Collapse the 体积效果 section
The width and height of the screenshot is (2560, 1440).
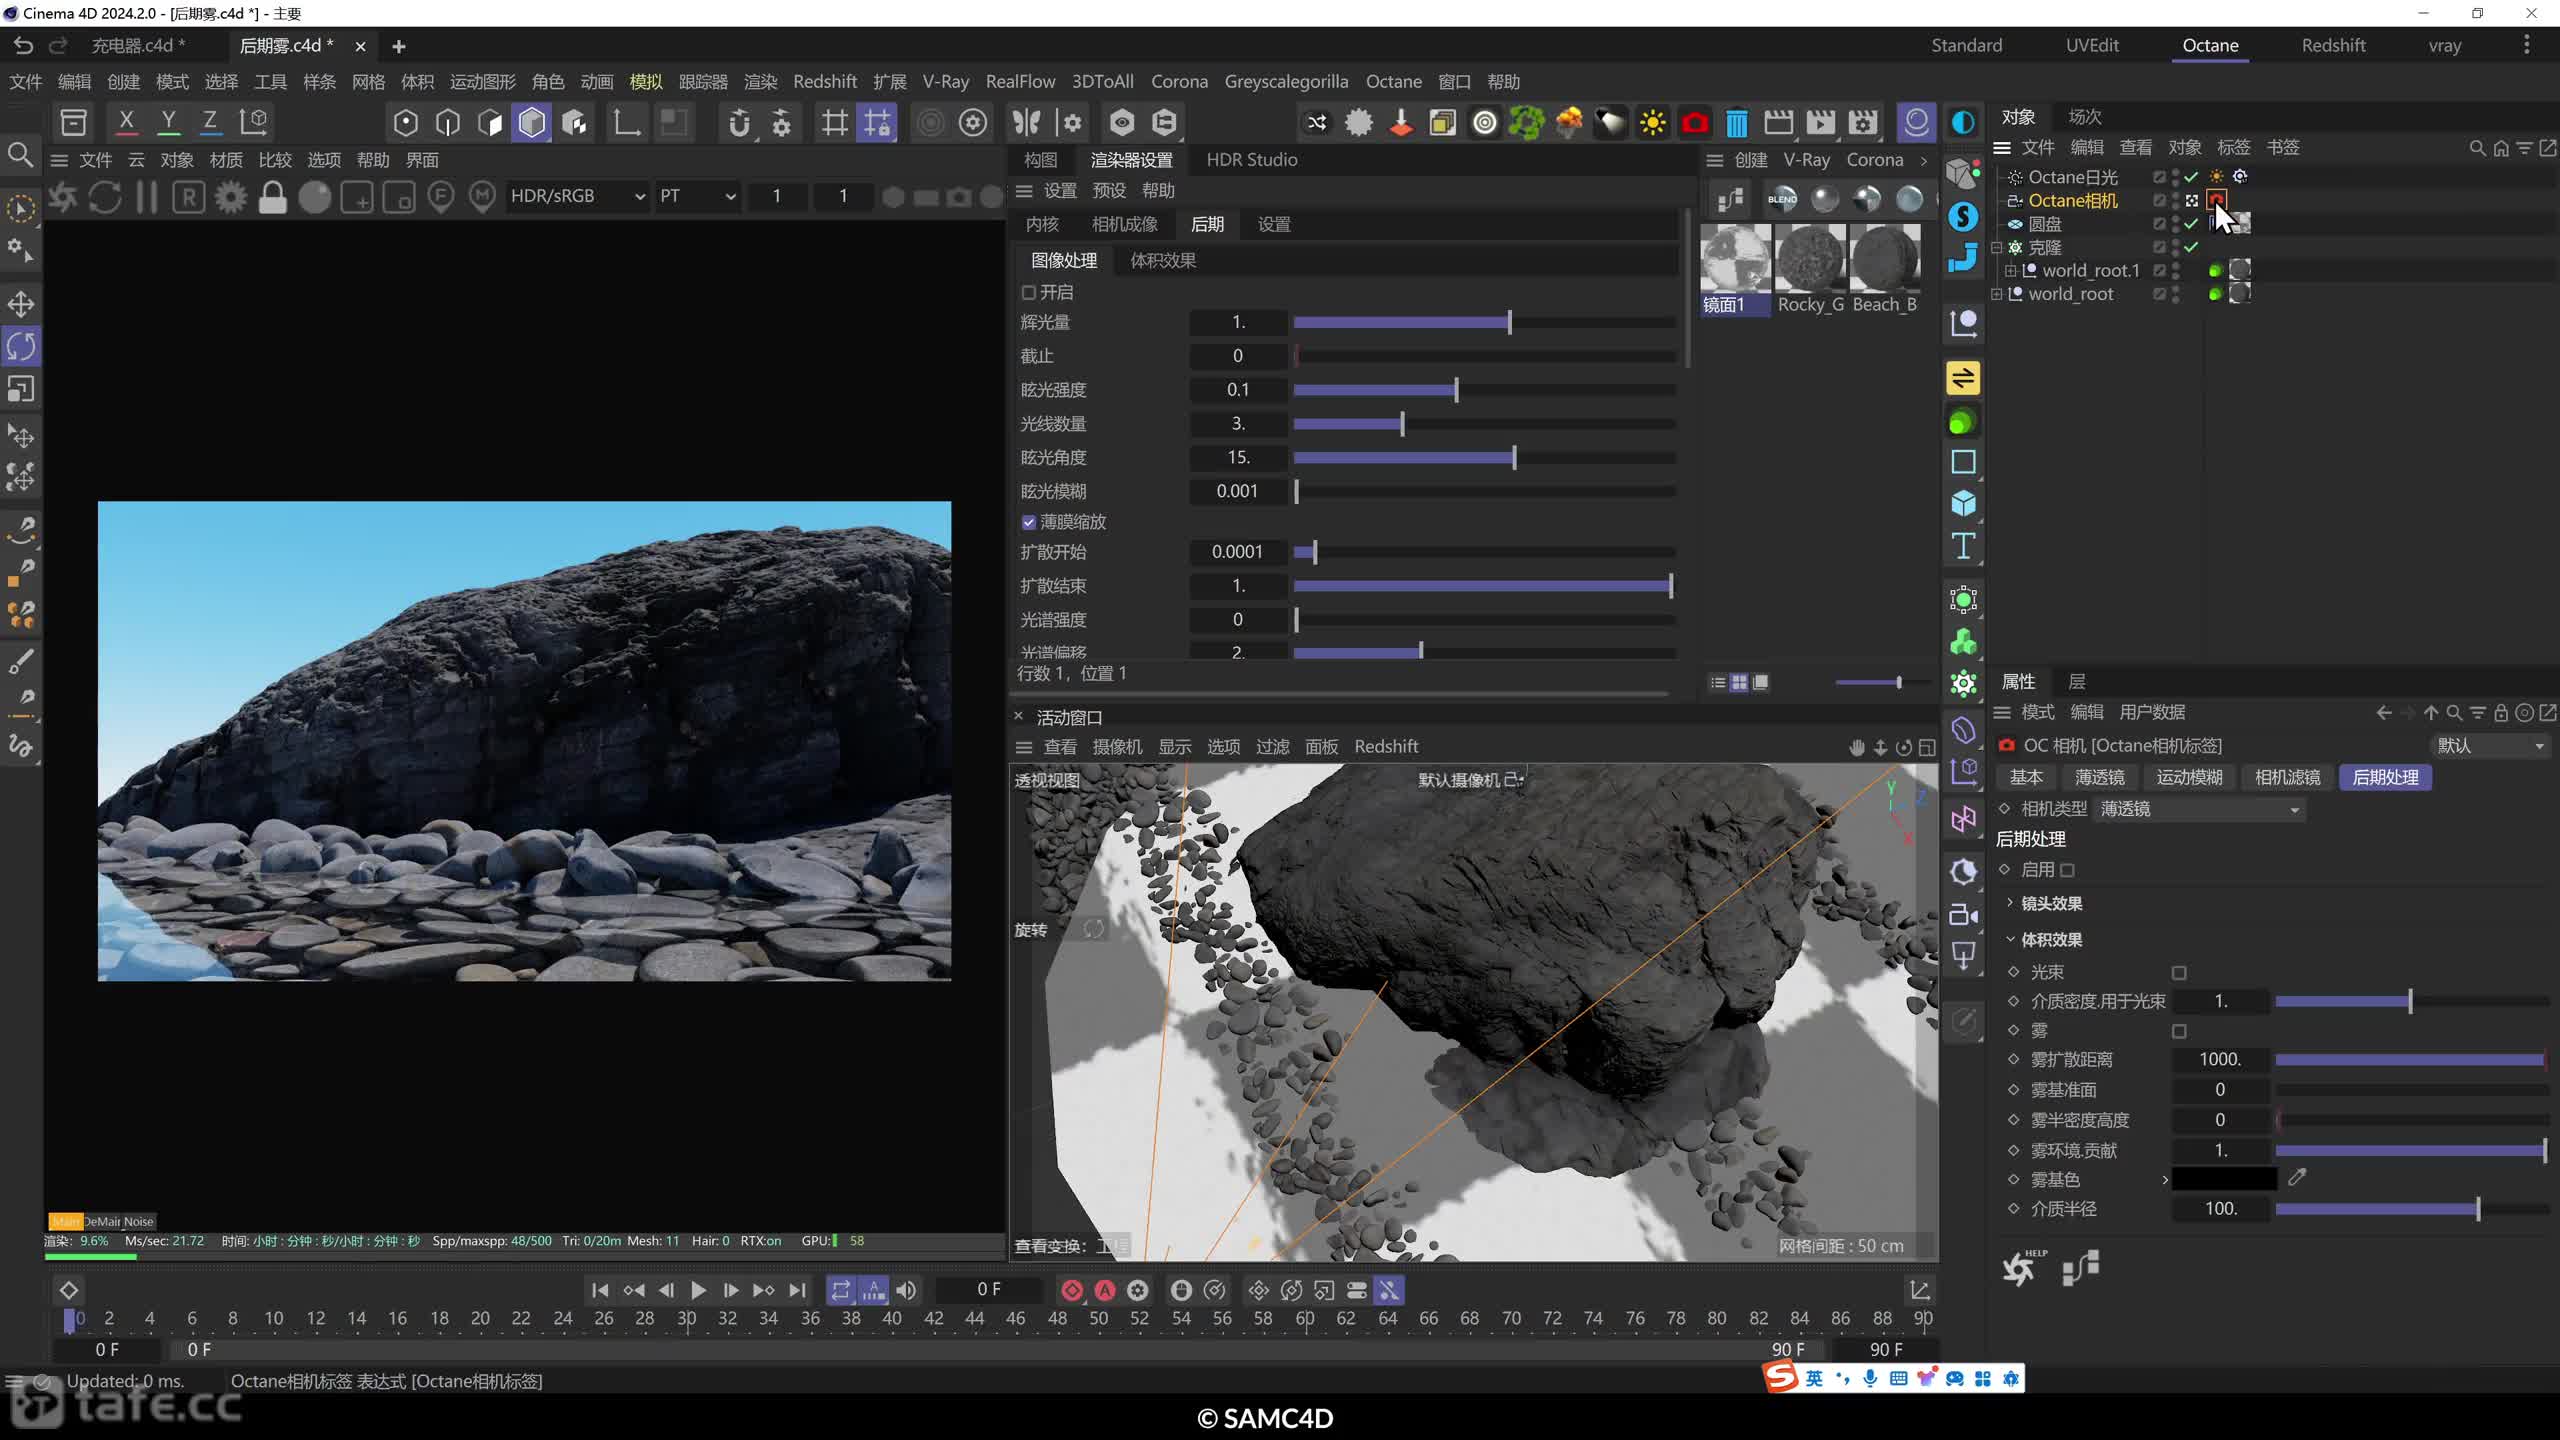click(x=2010, y=939)
